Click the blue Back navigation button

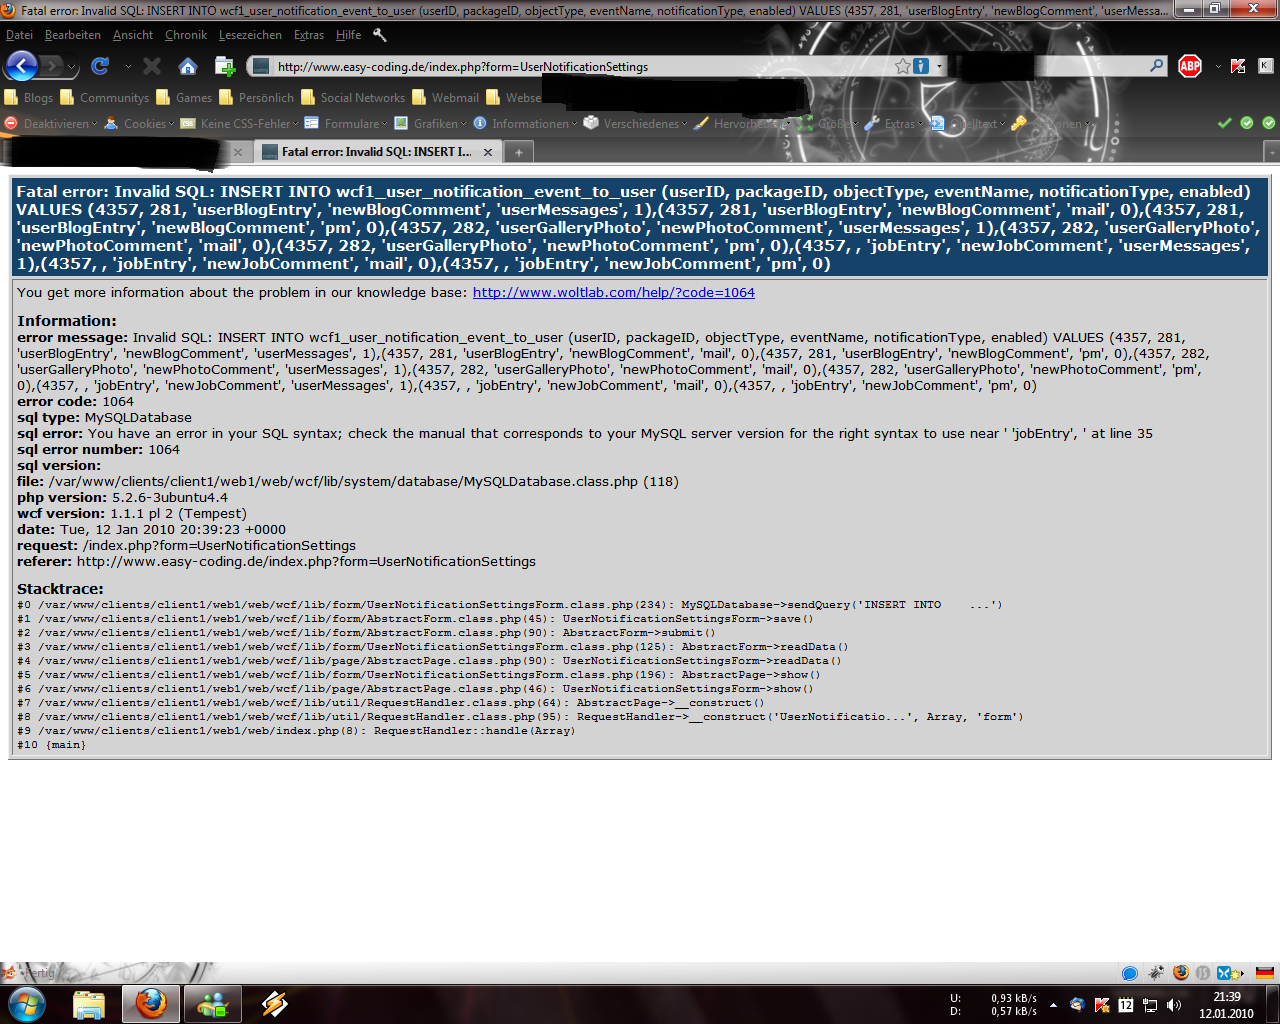[21, 66]
